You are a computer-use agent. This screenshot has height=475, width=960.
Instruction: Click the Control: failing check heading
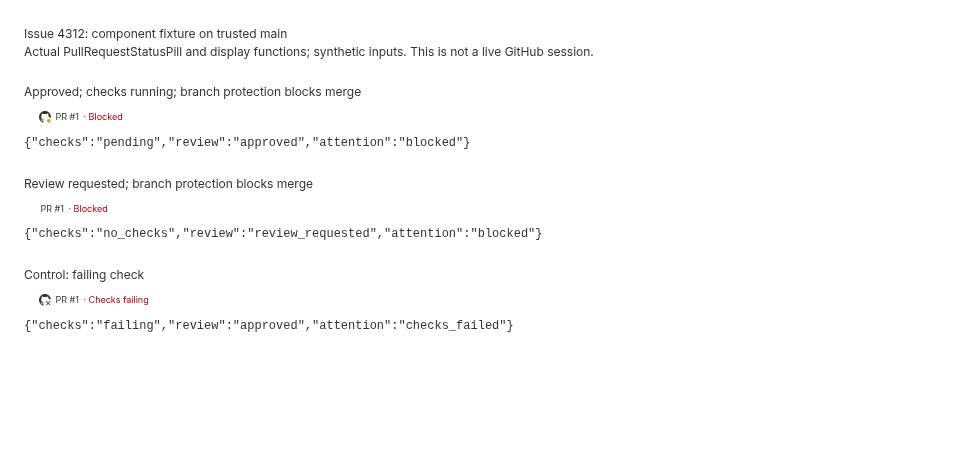84,275
